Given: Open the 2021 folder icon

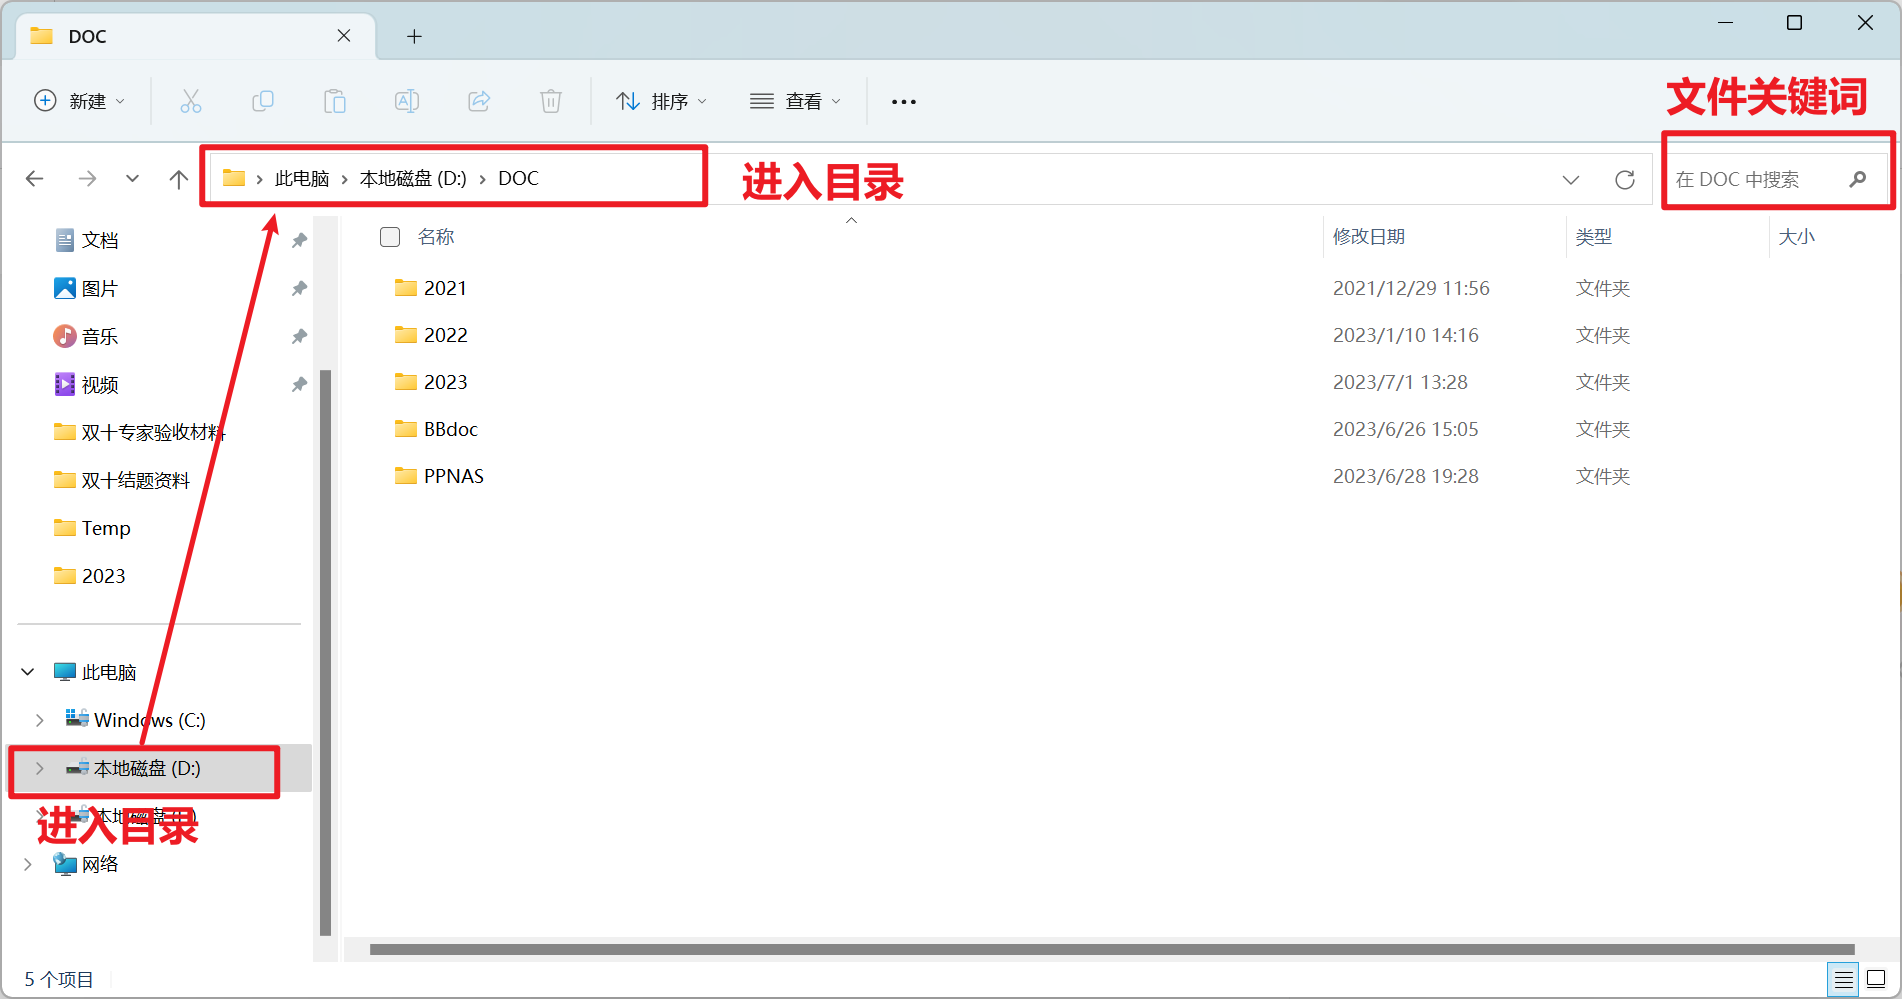Looking at the screenshot, I should pyautogui.click(x=405, y=288).
